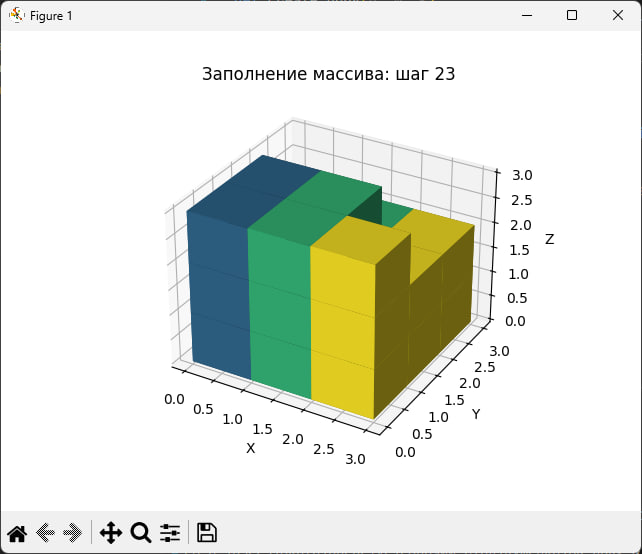Minimize the Figure 1 window
Screen dimensions: 642x554
pos(527,16)
